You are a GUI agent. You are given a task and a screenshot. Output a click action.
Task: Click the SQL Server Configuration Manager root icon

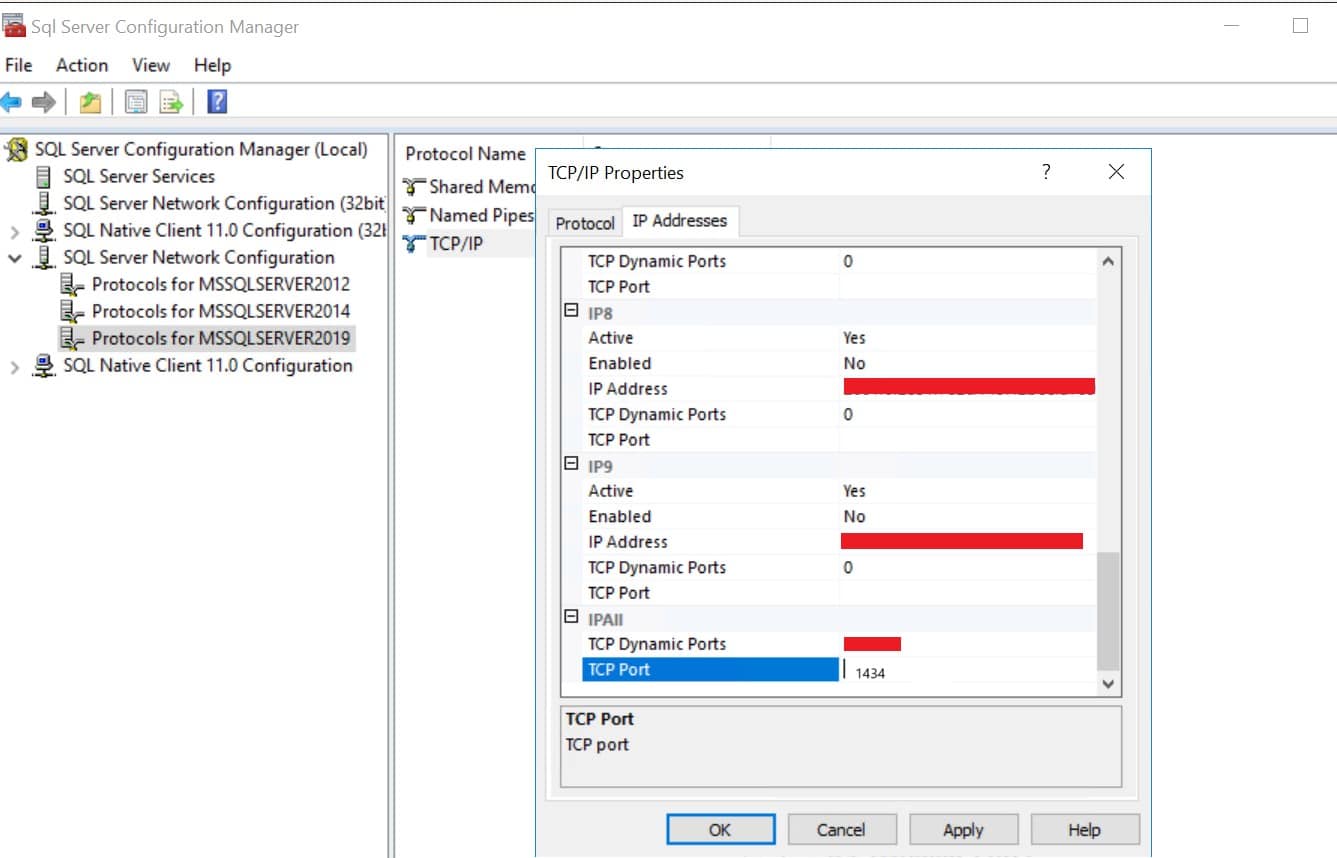[16, 150]
